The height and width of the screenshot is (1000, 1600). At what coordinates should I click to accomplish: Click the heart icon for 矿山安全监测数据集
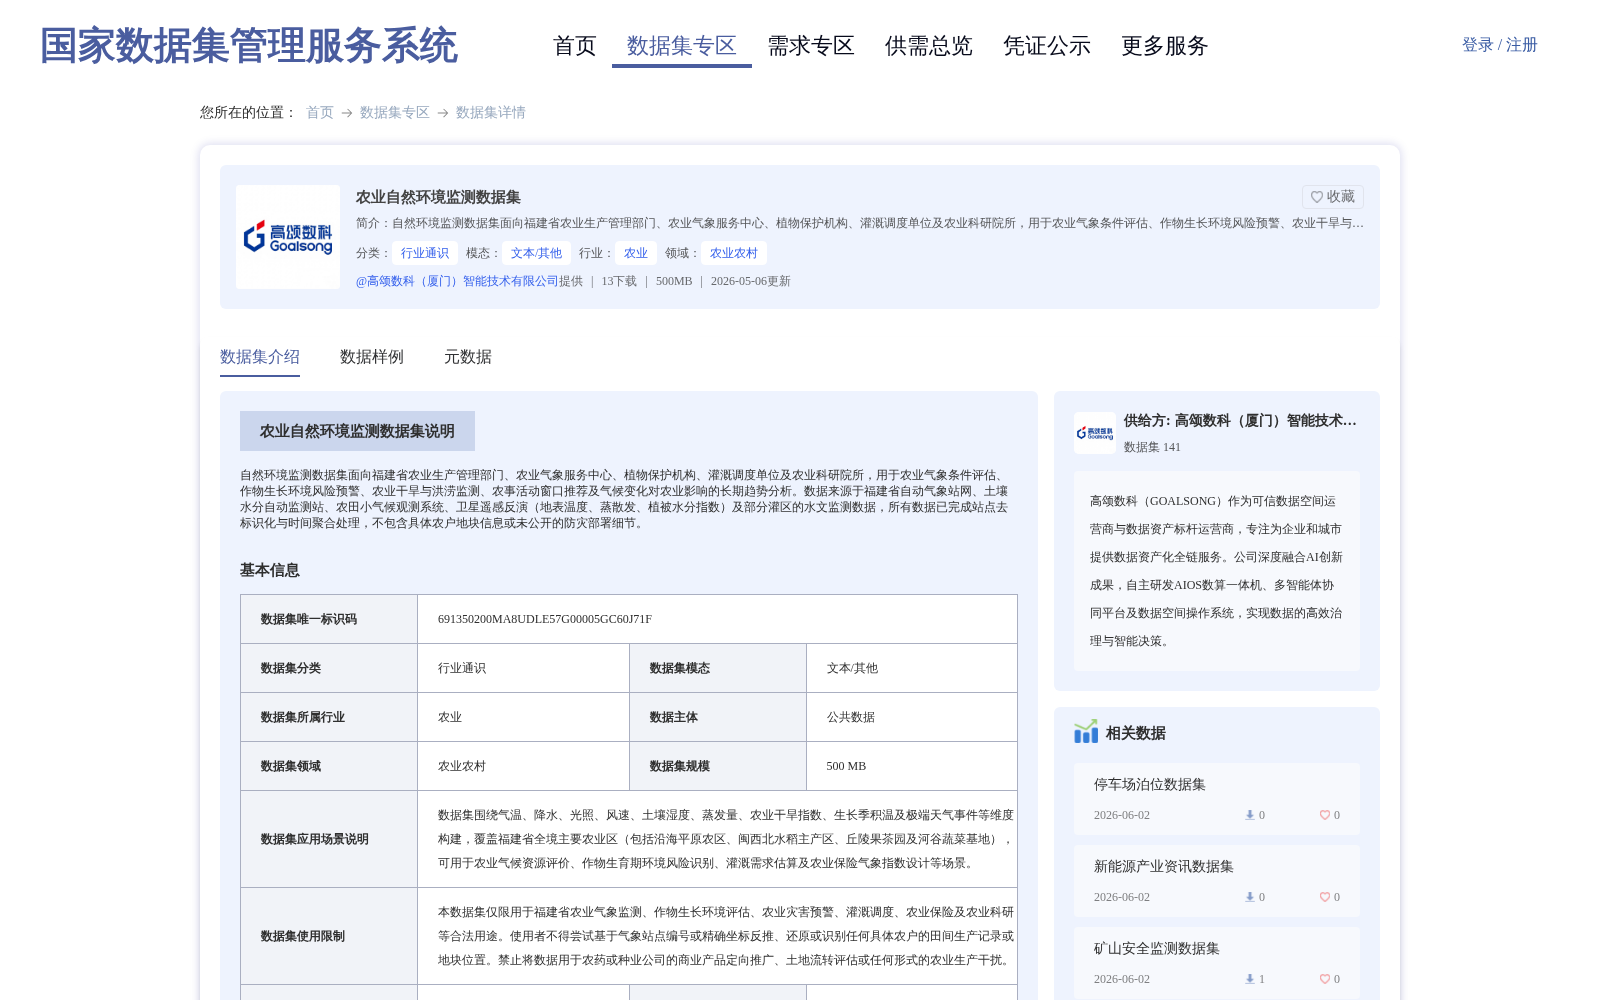tap(1324, 979)
